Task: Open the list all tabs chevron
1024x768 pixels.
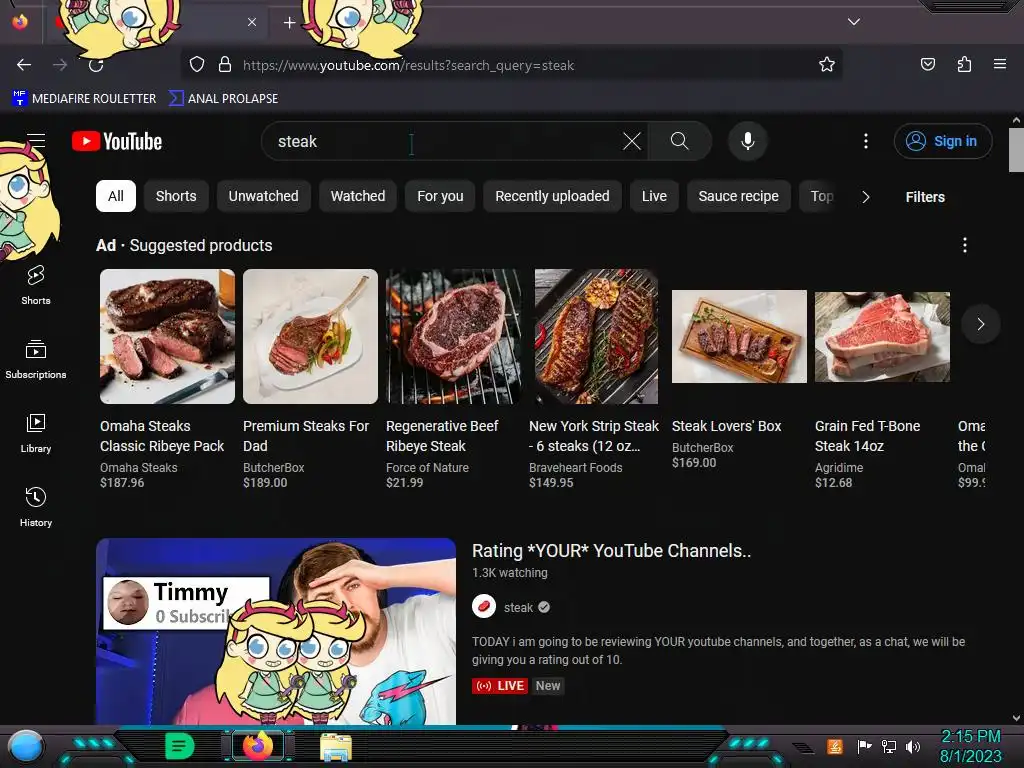Action: 854,22
